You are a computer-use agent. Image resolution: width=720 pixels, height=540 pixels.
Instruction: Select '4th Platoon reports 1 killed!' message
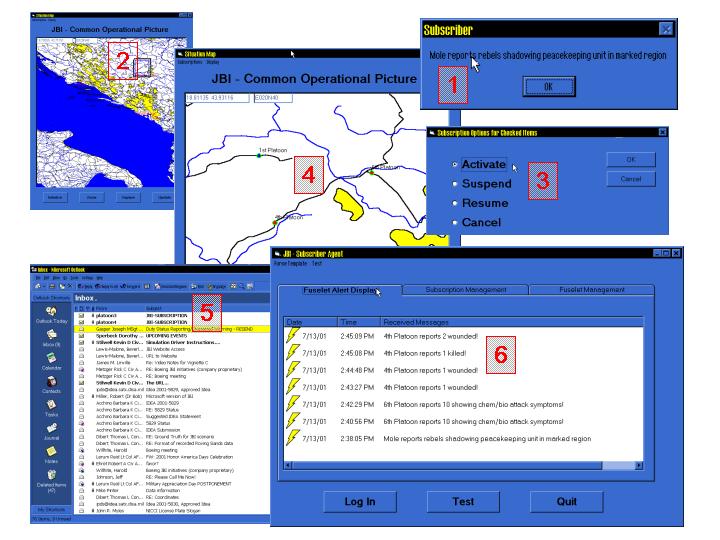point(463,353)
